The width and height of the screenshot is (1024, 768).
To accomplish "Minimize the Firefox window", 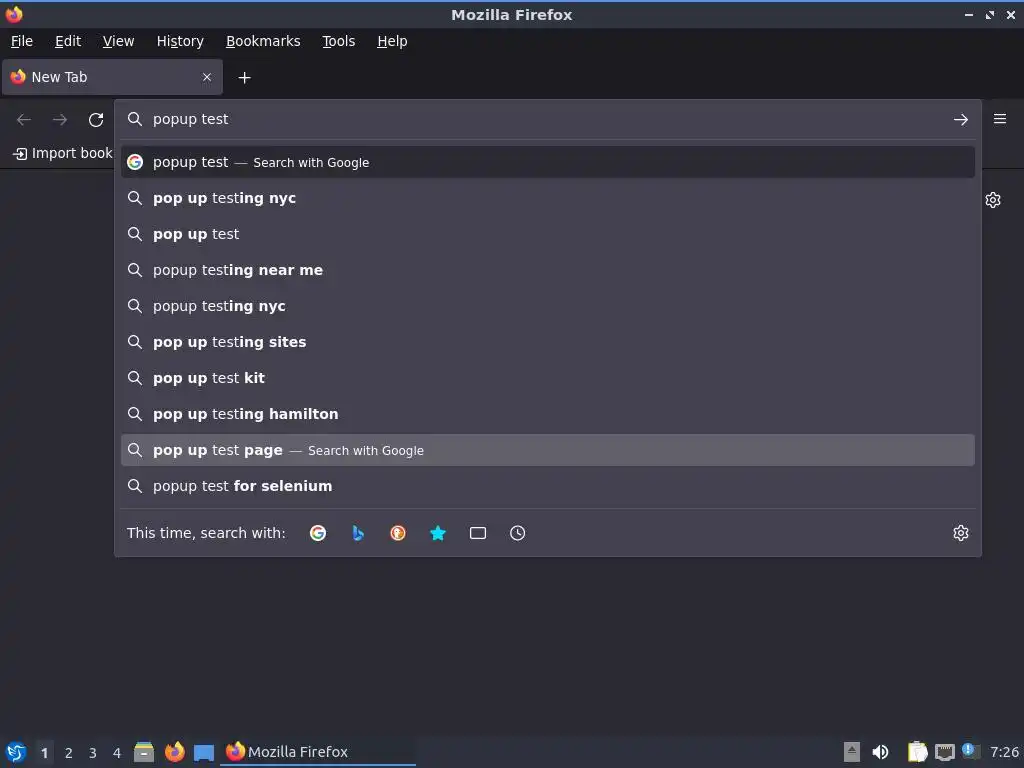I will pyautogui.click(x=968, y=14).
